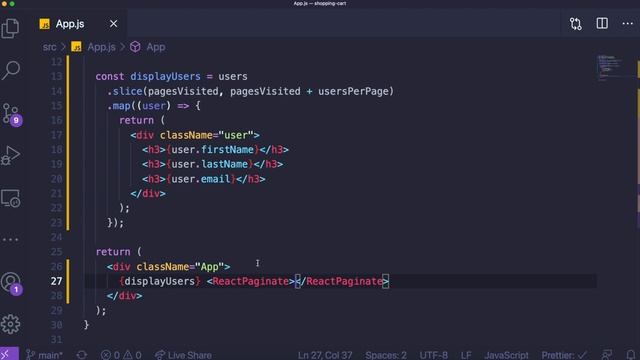Open Accounts menu with badge
Screen dimensions: 640x360
click(x=11, y=283)
